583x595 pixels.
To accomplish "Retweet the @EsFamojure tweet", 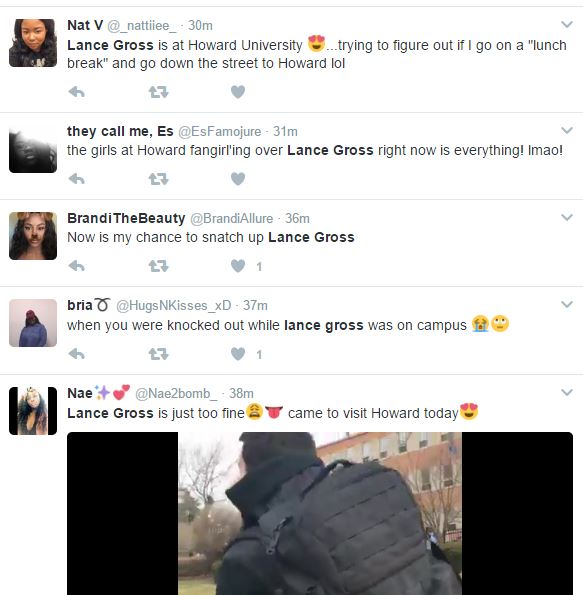I will (158, 179).
